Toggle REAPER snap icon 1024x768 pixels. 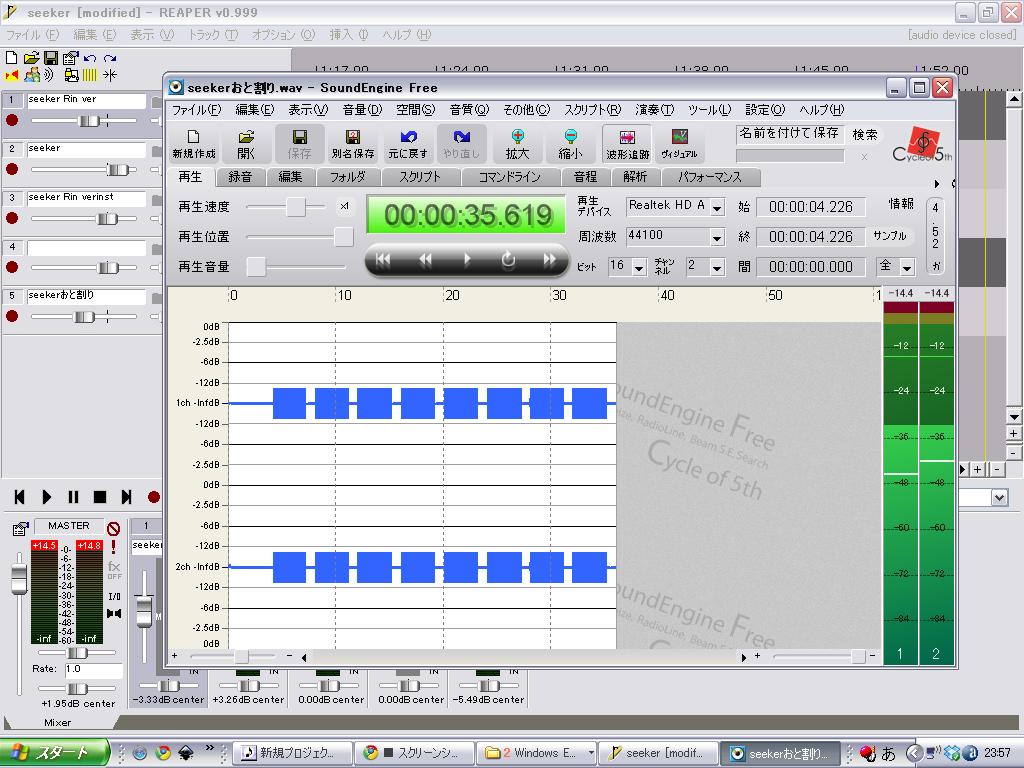click(x=110, y=75)
